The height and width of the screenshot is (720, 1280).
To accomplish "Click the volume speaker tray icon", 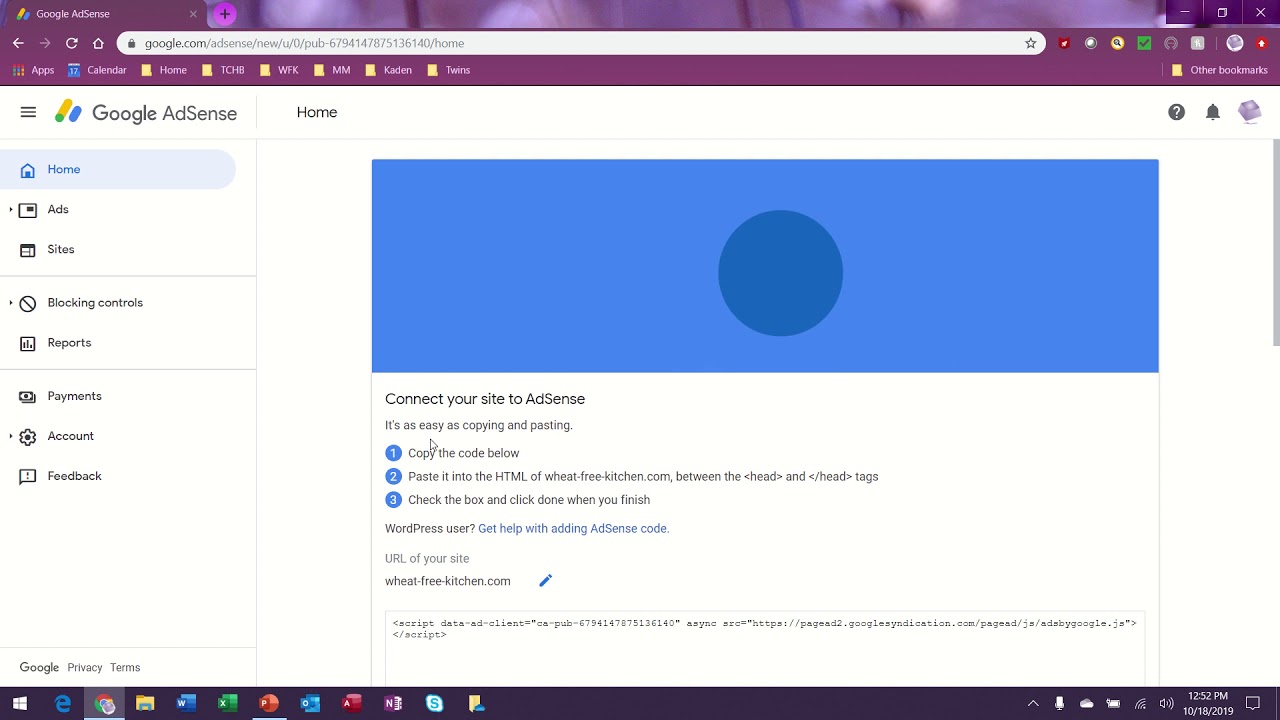I will click(x=1166, y=704).
